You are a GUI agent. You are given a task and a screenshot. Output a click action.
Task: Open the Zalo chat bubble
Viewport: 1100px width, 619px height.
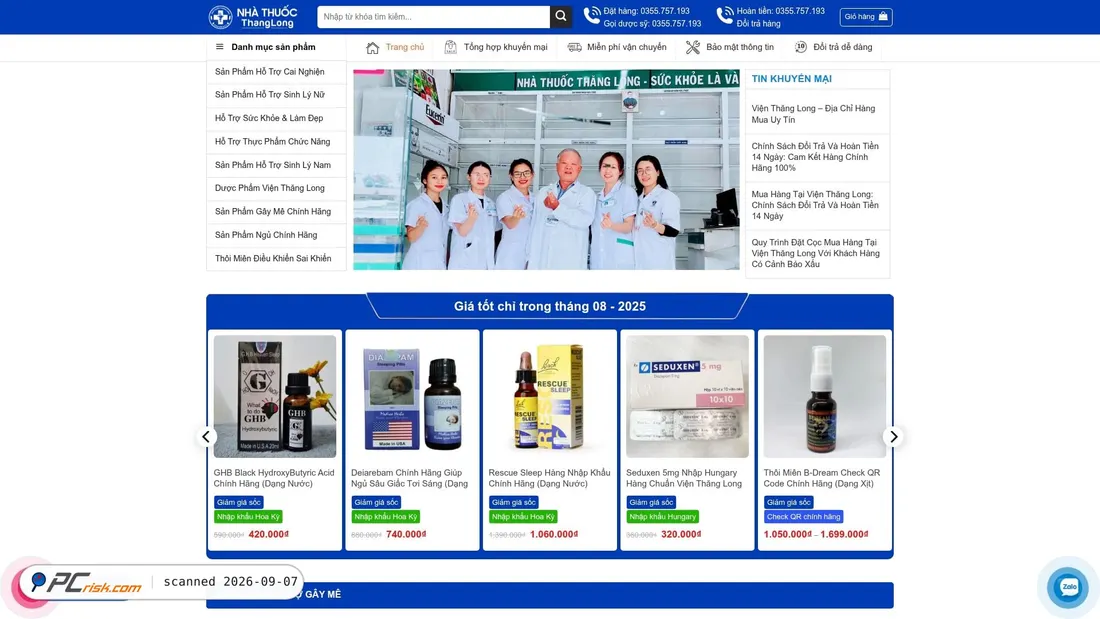pyautogui.click(x=1068, y=587)
